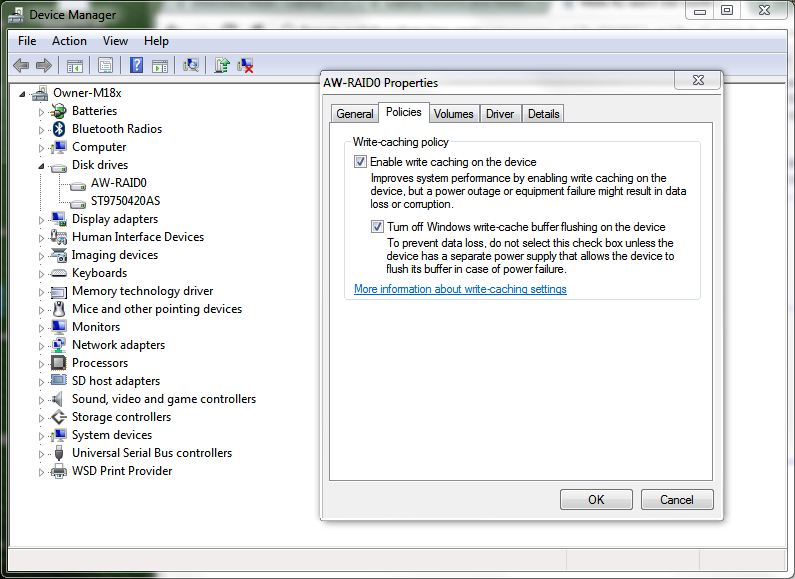Viewport: 795px width, 579px height.
Task: Expand the Batteries node arrow
Action: click(42, 112)
